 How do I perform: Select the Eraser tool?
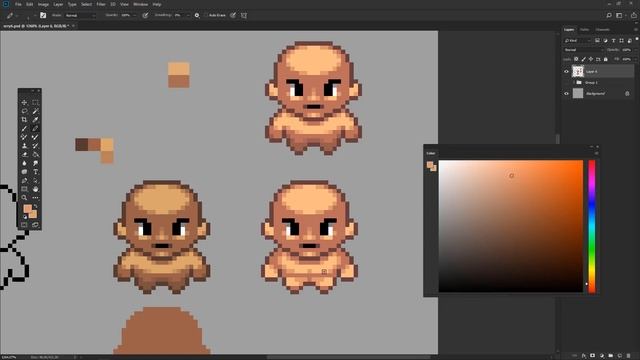(24, 154)
